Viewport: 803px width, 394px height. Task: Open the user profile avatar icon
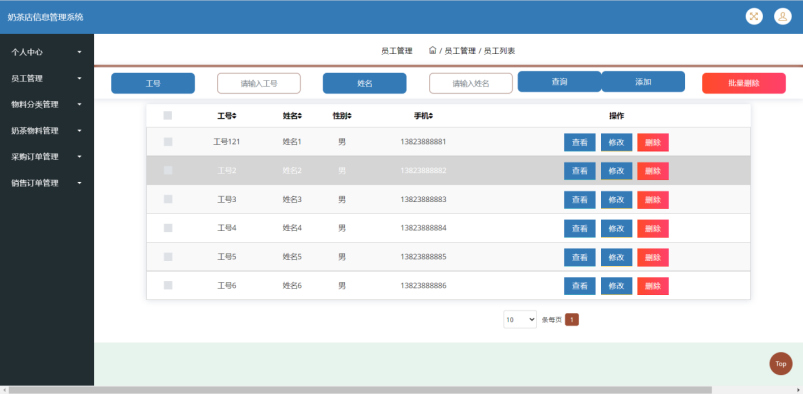click(x=783, y=16)
